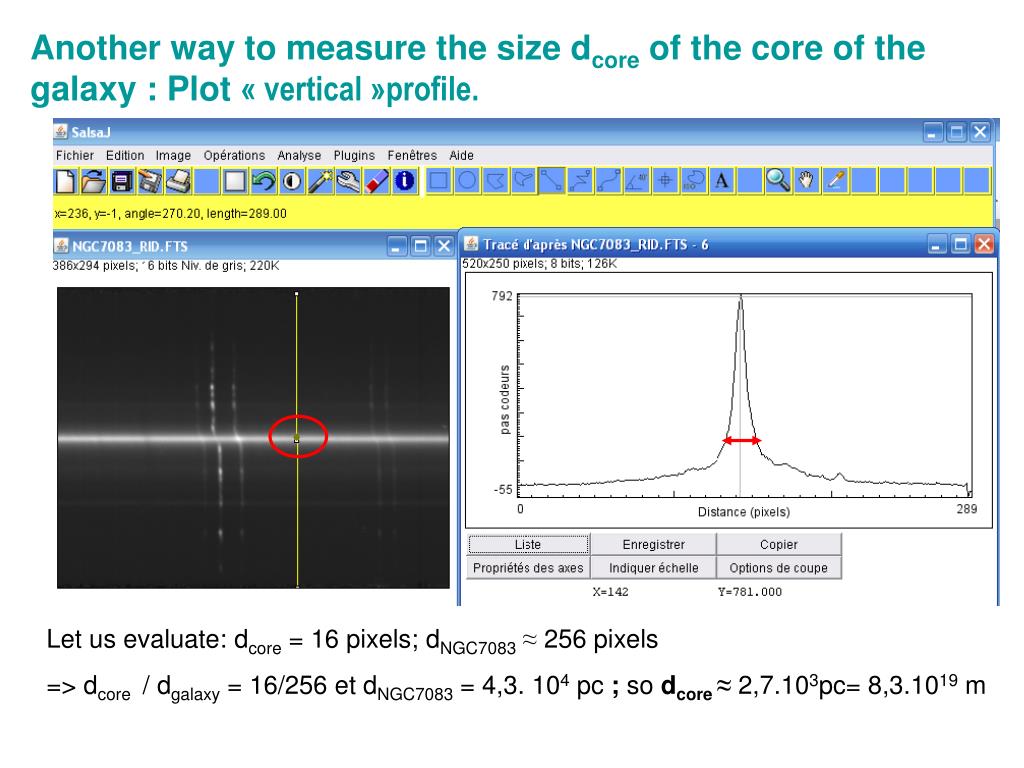This screenshot has height=768, width=1024.
Task: Open the Plugins menu
Action: click(x=354, y=155)
